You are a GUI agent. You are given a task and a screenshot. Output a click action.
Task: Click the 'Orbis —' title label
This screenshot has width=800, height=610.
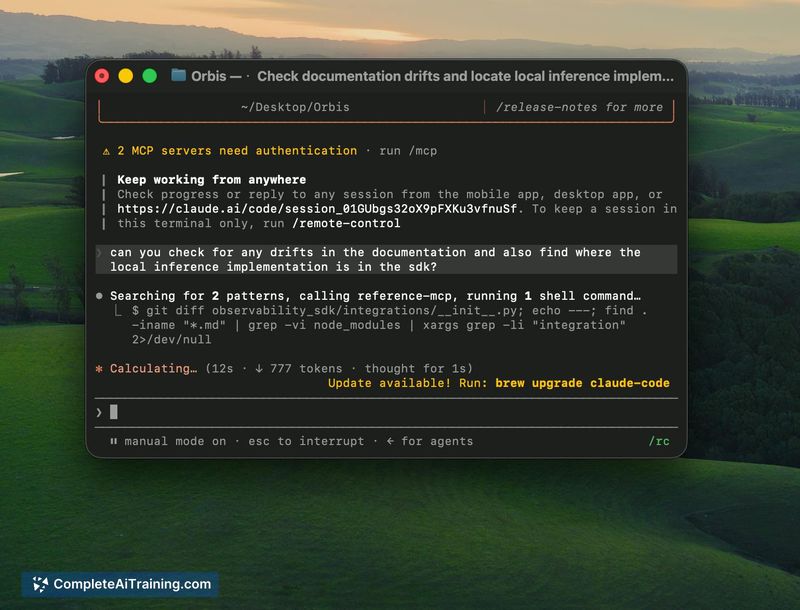216,76
